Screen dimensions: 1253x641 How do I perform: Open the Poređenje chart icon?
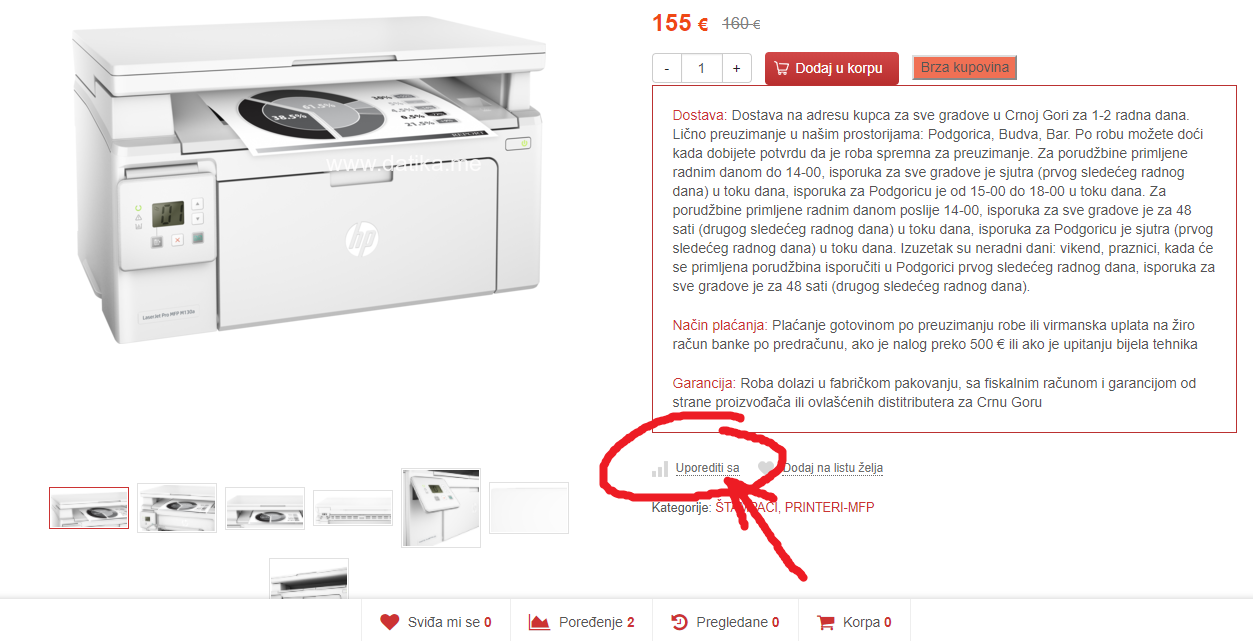[x=540, y=622]
